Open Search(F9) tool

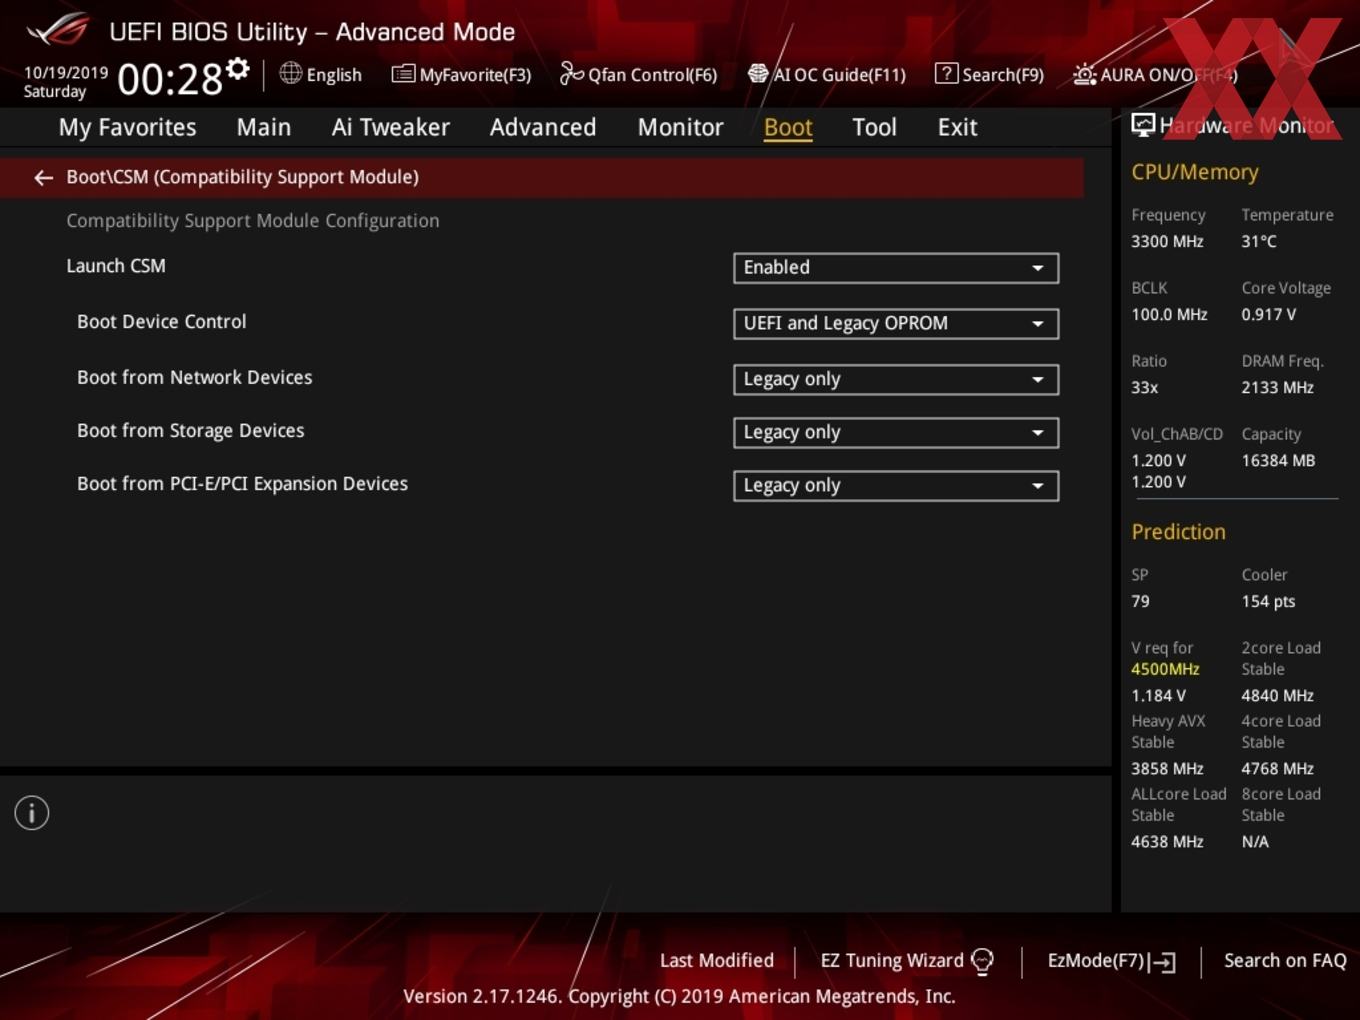989,74
